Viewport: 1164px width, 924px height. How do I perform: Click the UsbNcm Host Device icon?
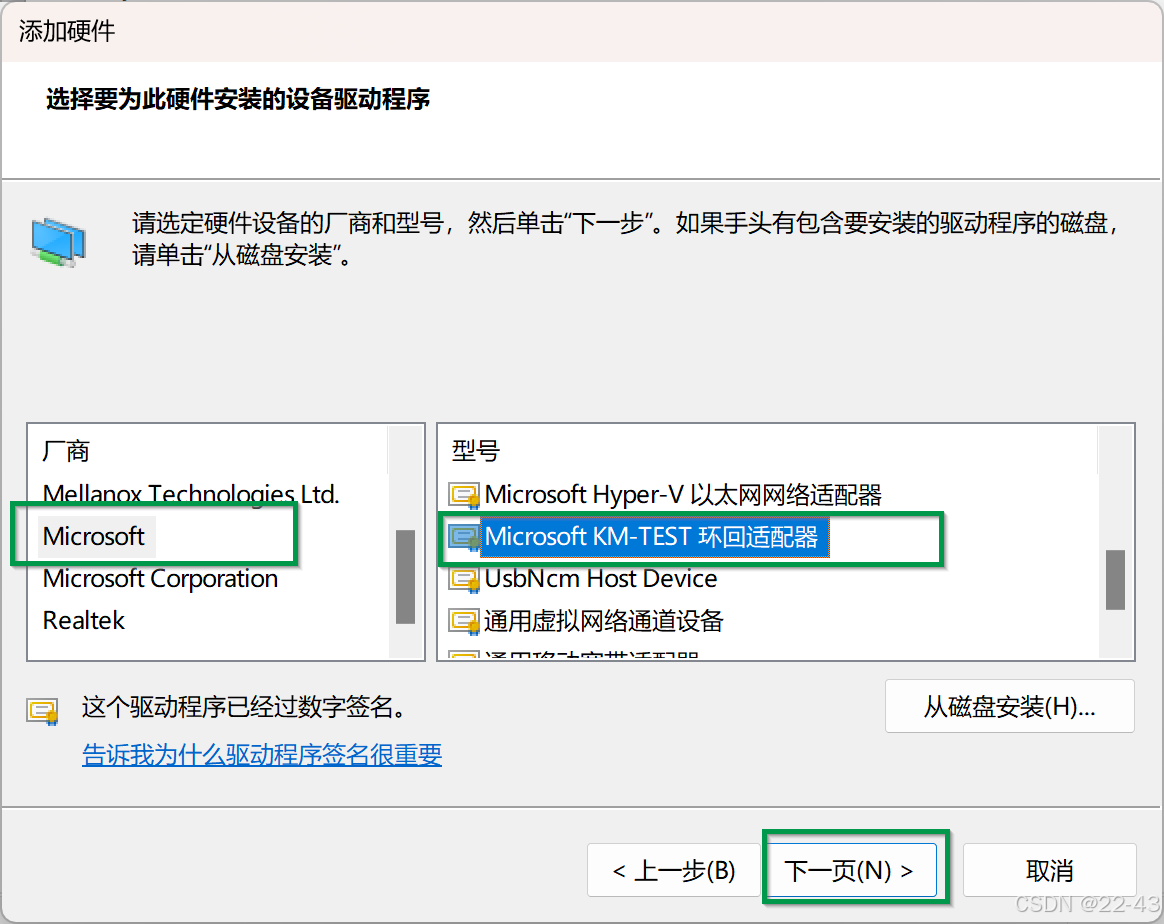(x=464, y=580)
